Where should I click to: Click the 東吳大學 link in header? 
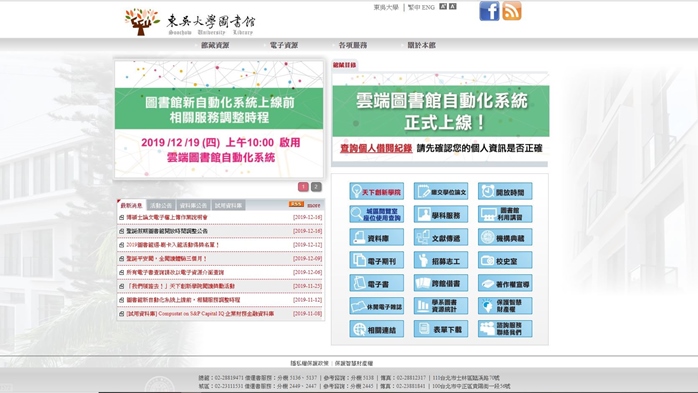pyautogui.click(x=386, y=7)
